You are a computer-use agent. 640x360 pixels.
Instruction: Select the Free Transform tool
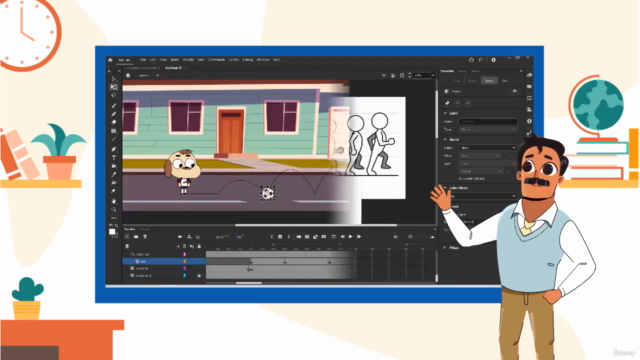[114, 87]
